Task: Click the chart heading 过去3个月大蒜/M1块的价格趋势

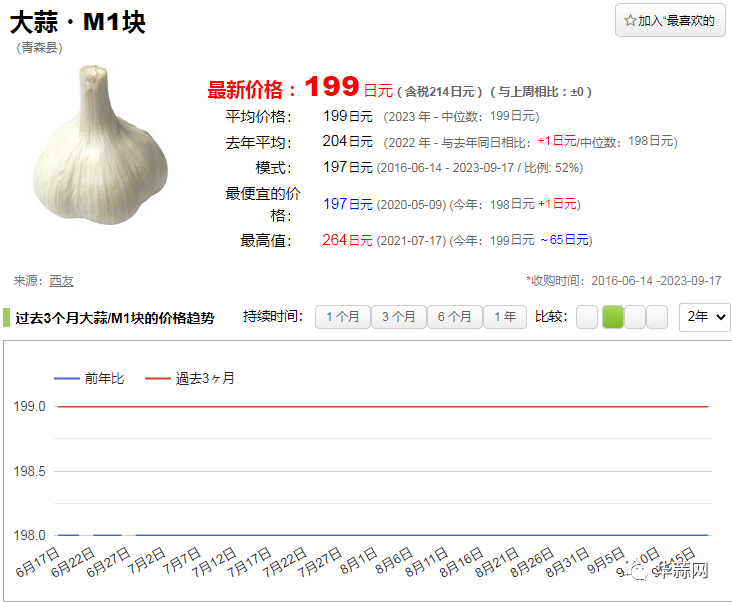Action: pyautogui.click(x=115, y=318)
